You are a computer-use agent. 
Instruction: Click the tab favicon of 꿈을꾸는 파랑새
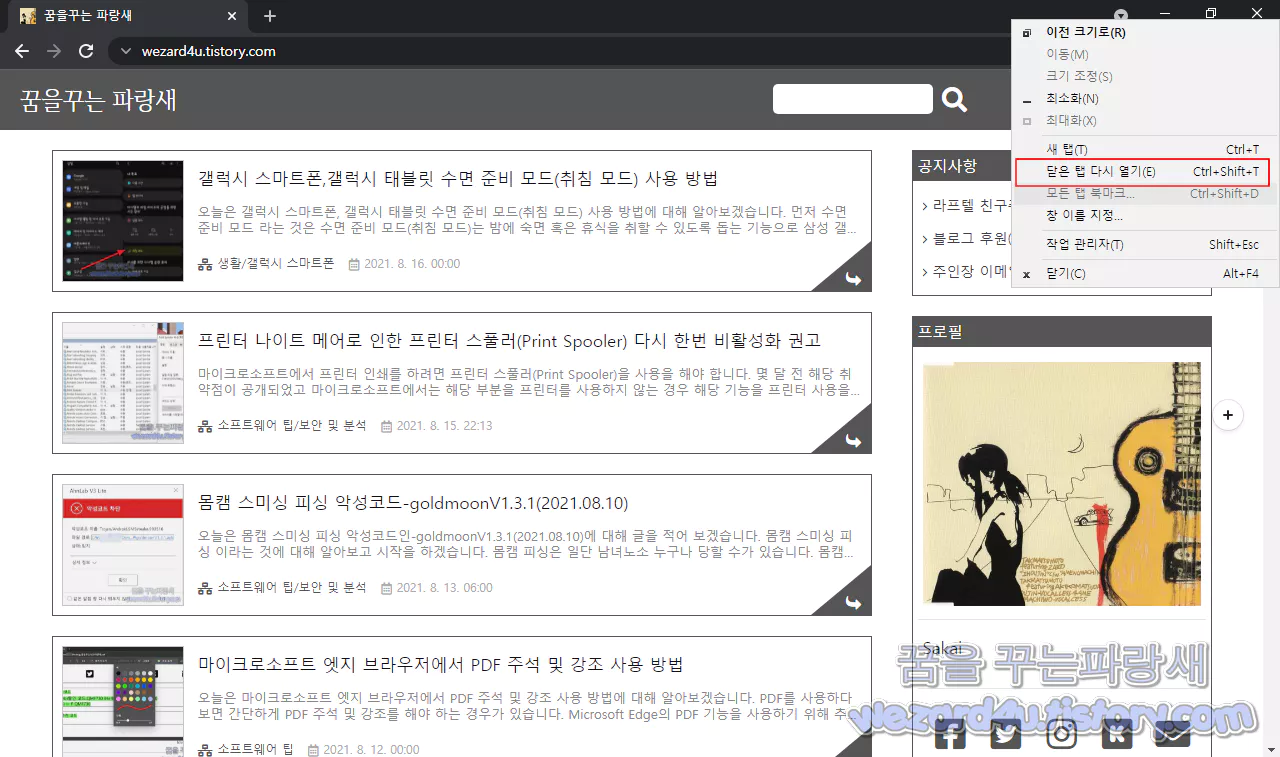tap(28, 16)
